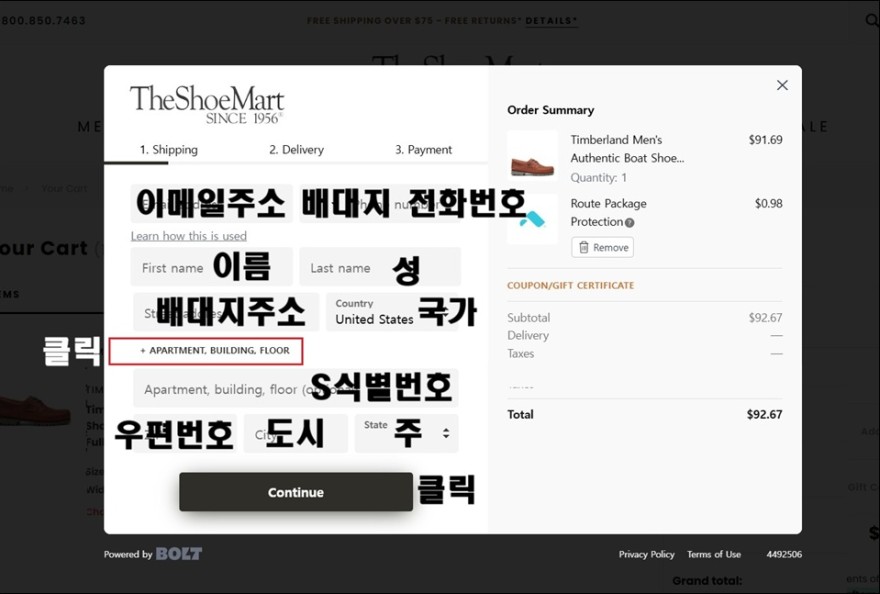Click the free returns DETAILS link in banner

tap(551, 21)
